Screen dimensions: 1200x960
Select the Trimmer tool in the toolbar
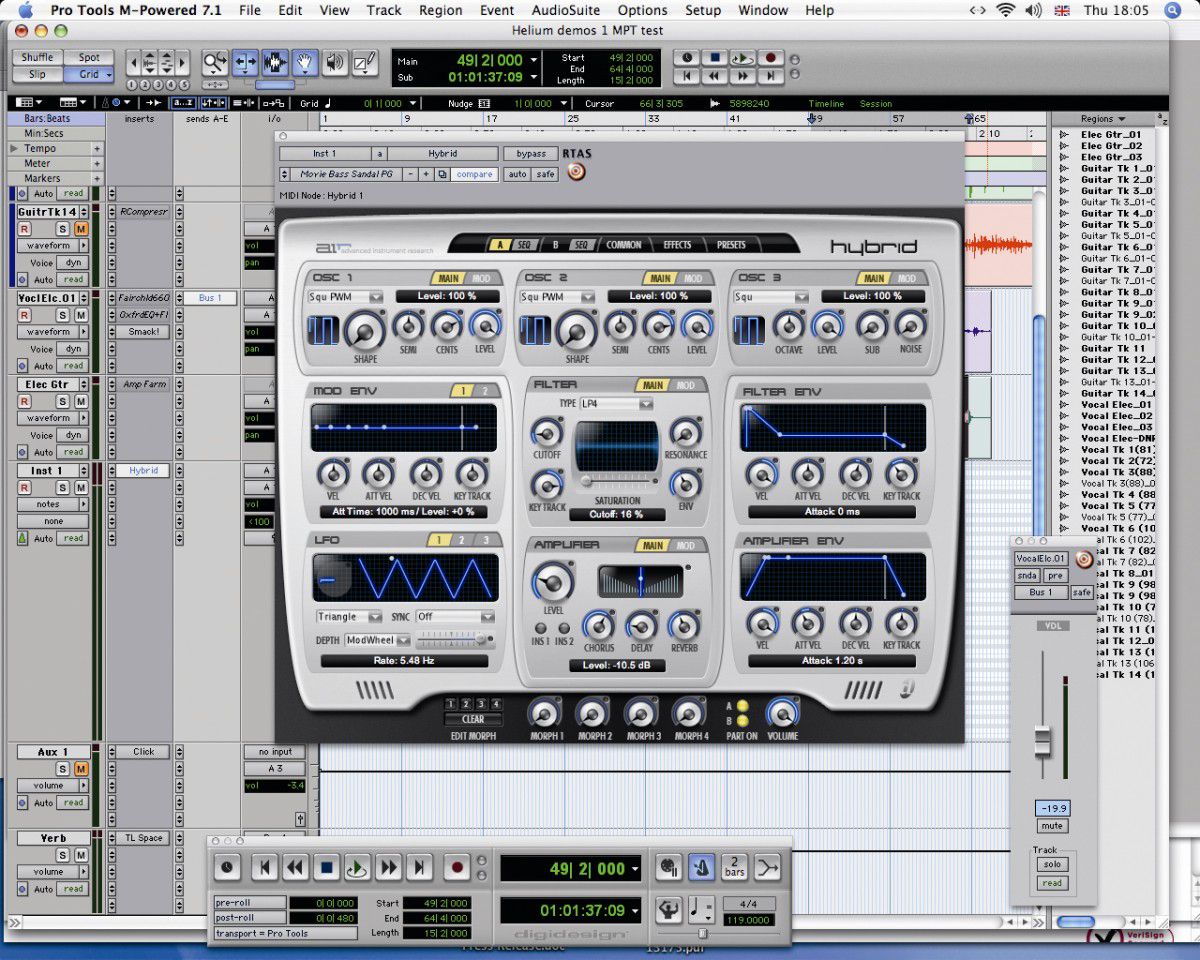[245, 64]
